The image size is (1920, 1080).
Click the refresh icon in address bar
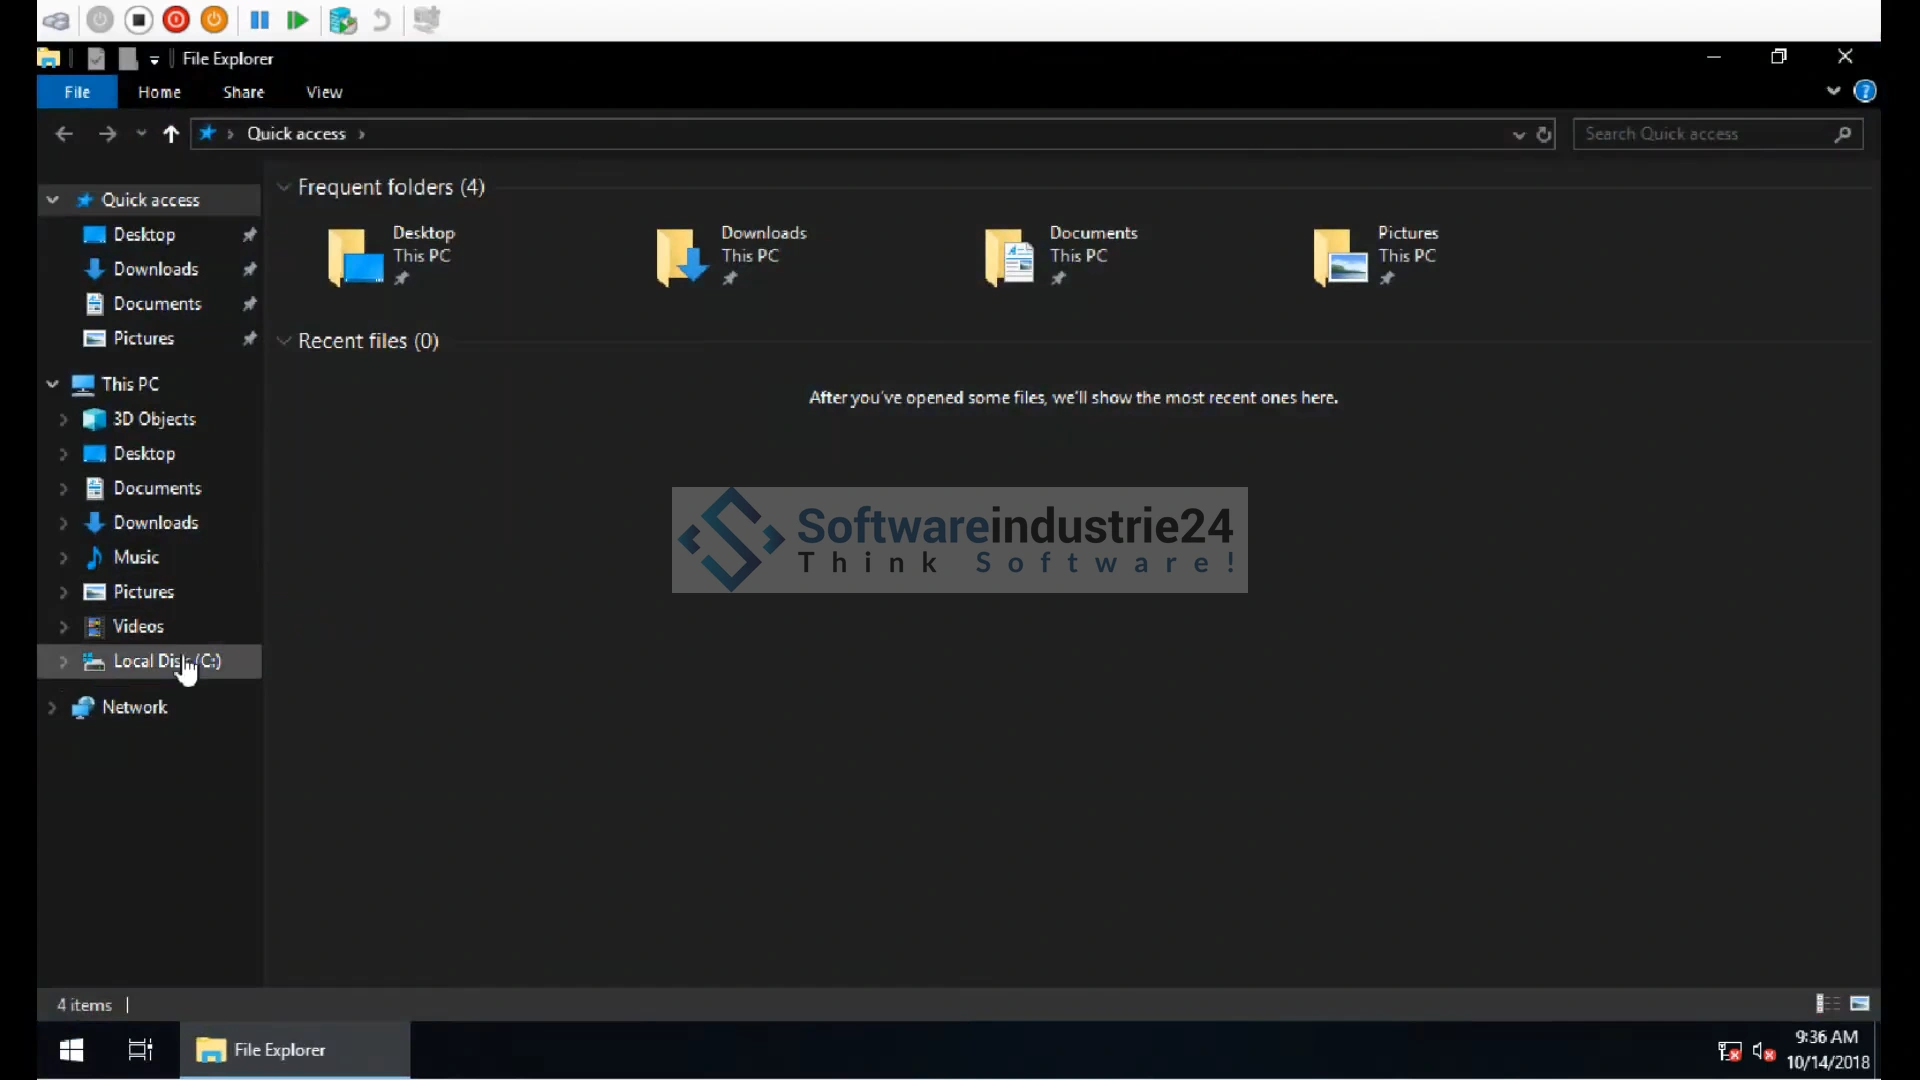click(x=1544, y=134)
